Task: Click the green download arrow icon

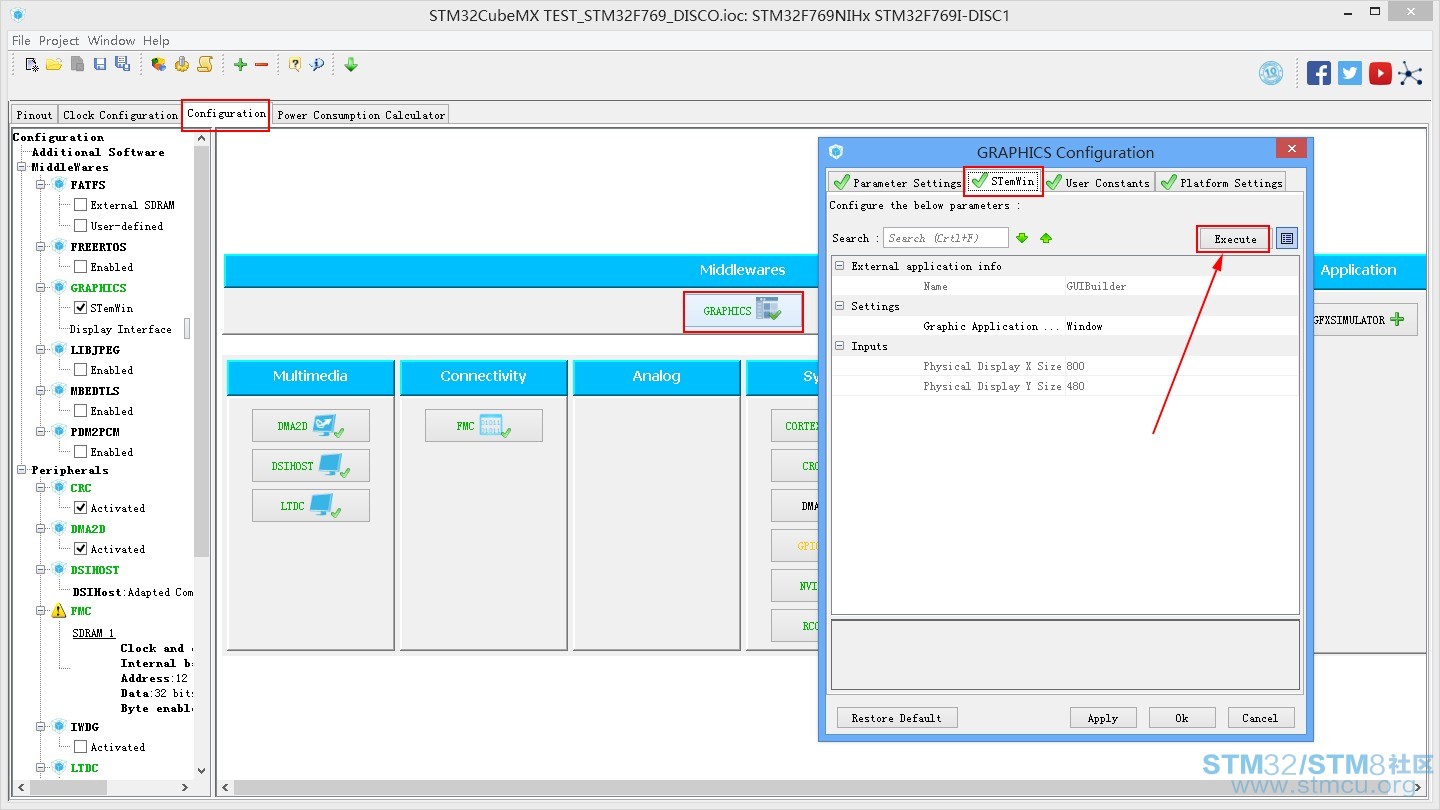Action: 351,64
